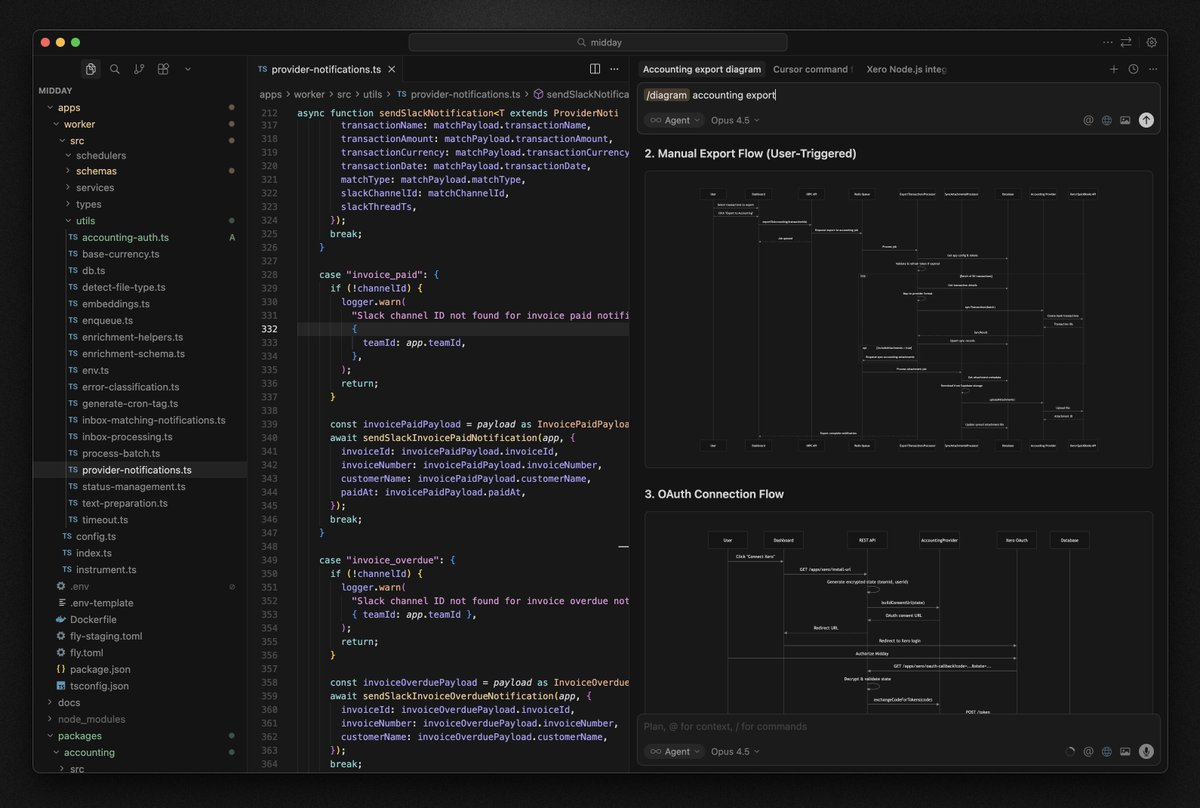Split the editor using the split icon
The width and height of the screenshot is (1200, 808).
pyautogui.click(x=595, y=69)
